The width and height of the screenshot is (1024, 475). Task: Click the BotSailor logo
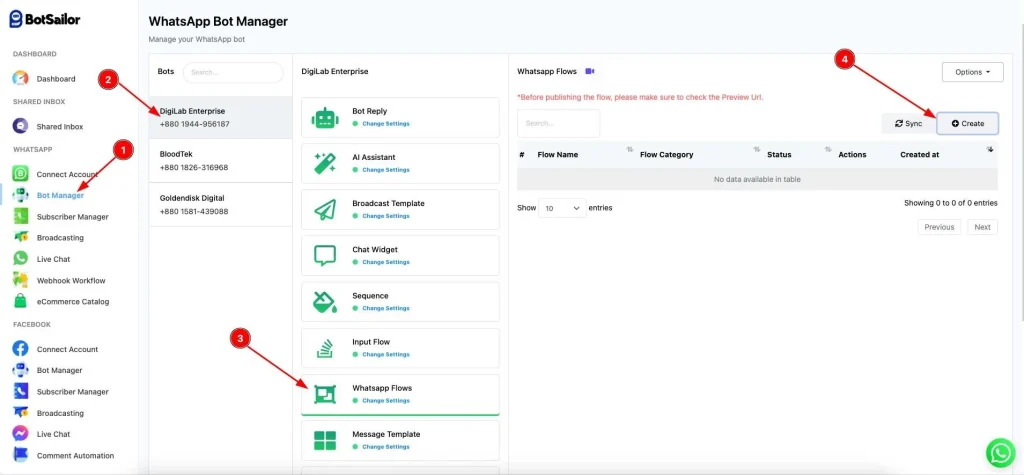point(45,19)
